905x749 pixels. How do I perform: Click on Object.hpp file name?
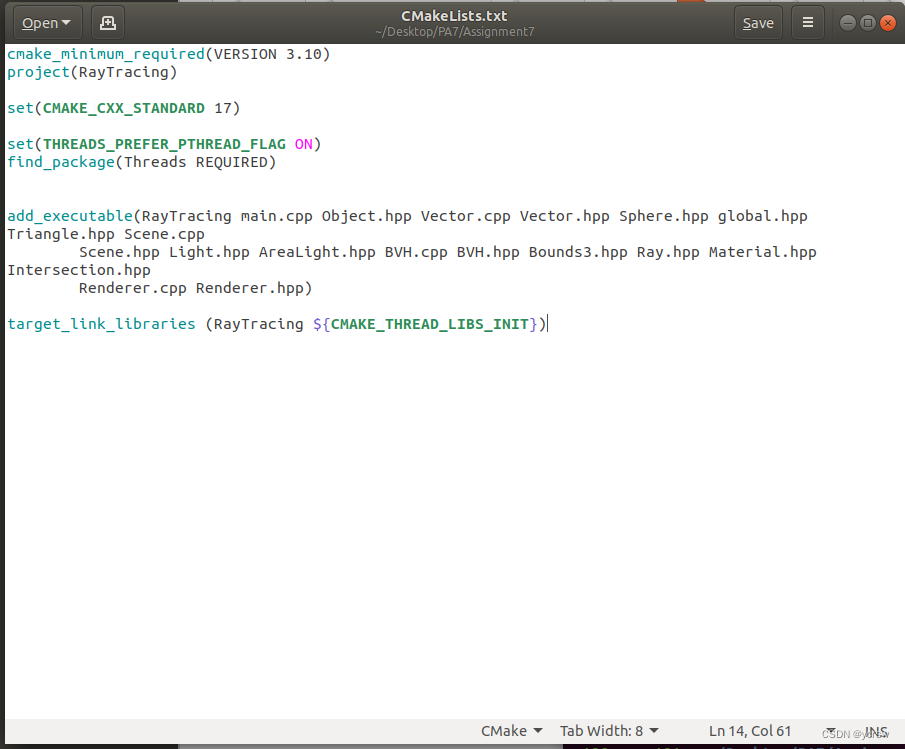(367, 216)
